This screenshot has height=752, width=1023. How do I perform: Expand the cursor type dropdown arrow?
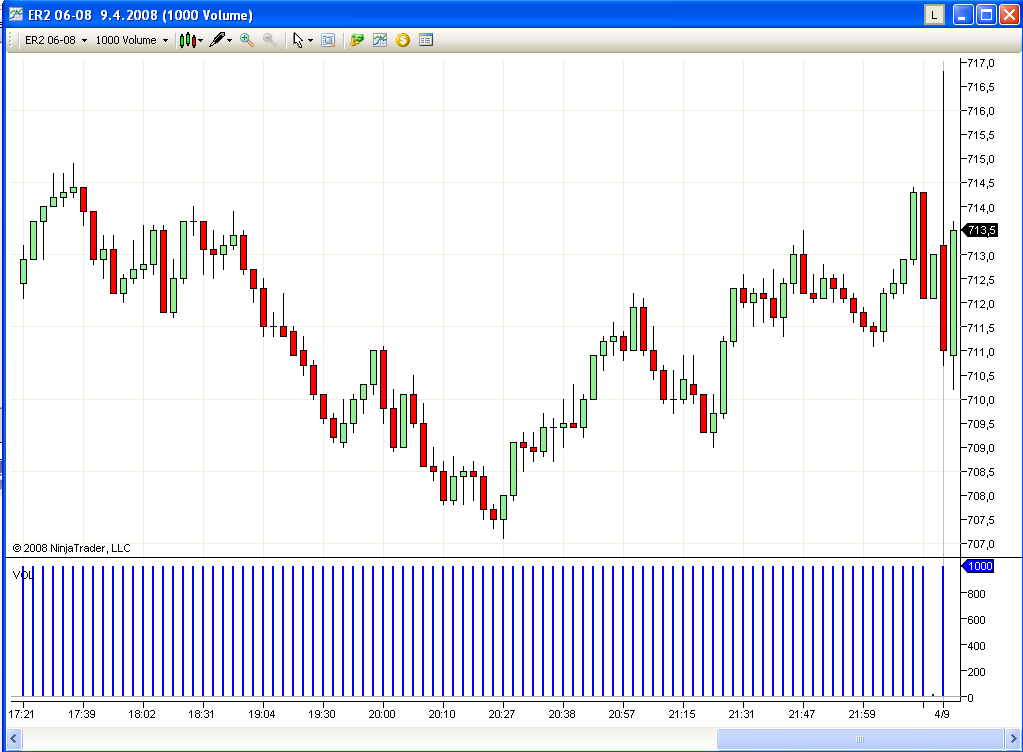coord(311,40)
